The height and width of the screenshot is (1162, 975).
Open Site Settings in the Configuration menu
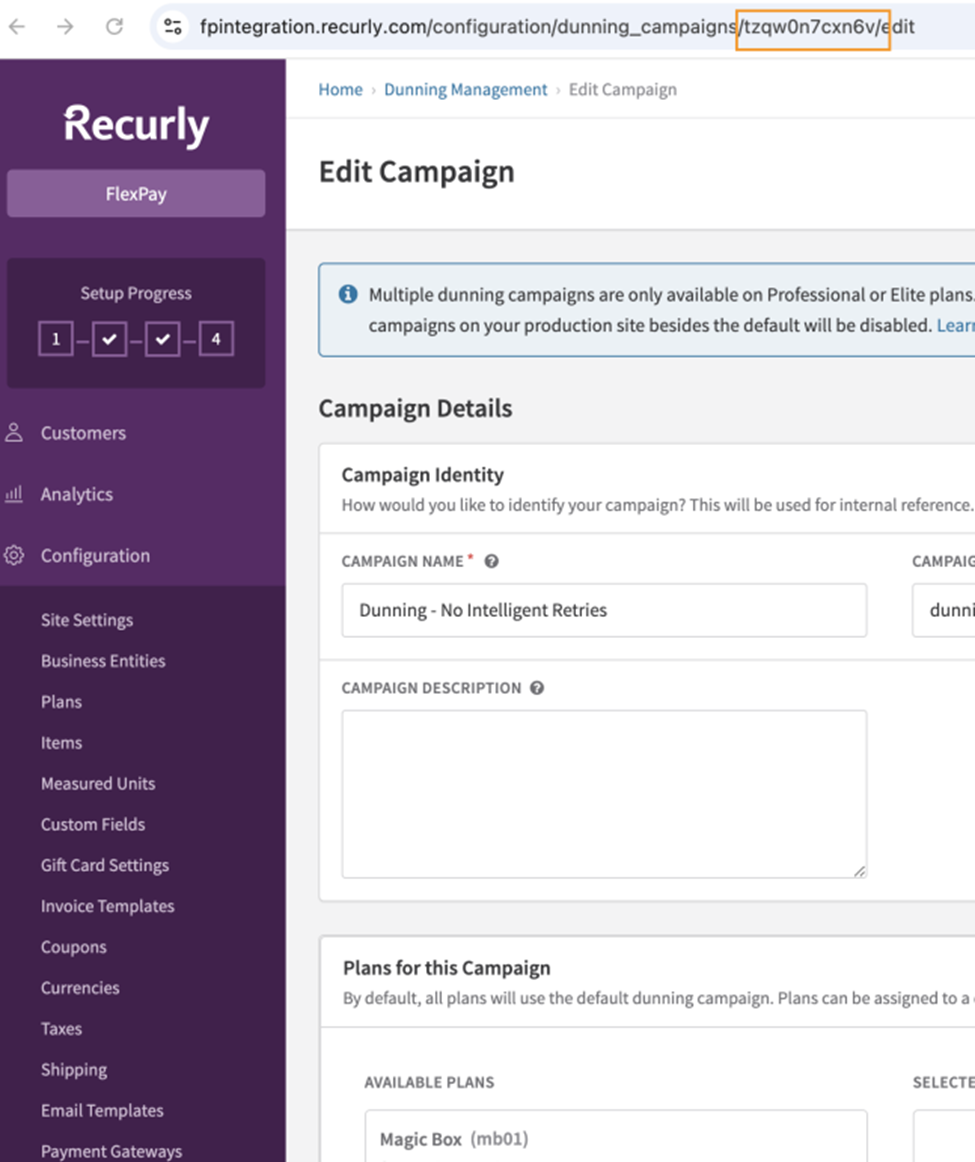tap(87, 620)
